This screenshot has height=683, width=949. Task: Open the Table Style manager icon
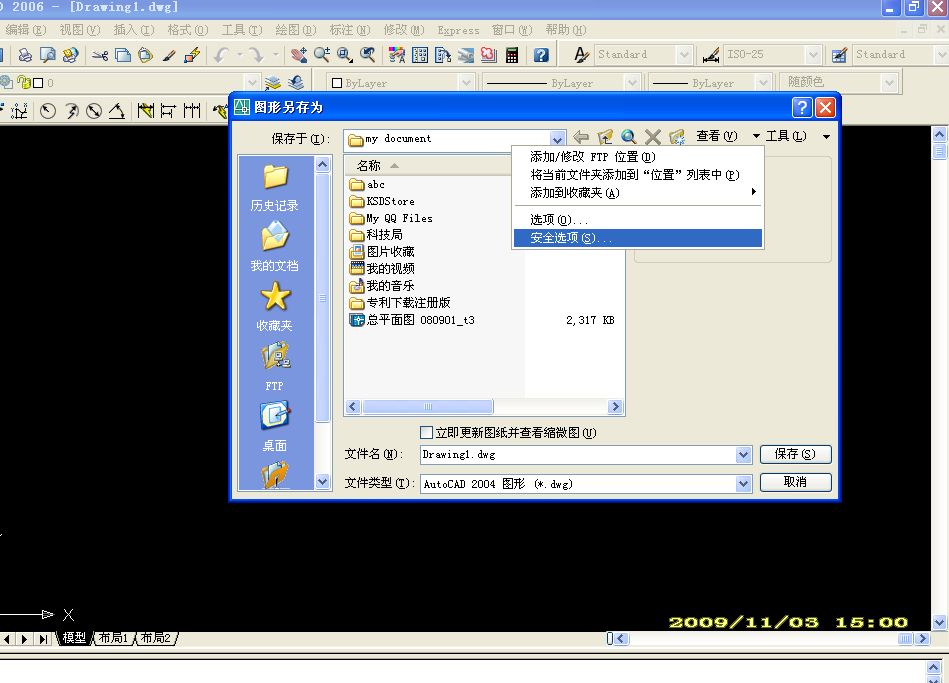tap(839, 55)
